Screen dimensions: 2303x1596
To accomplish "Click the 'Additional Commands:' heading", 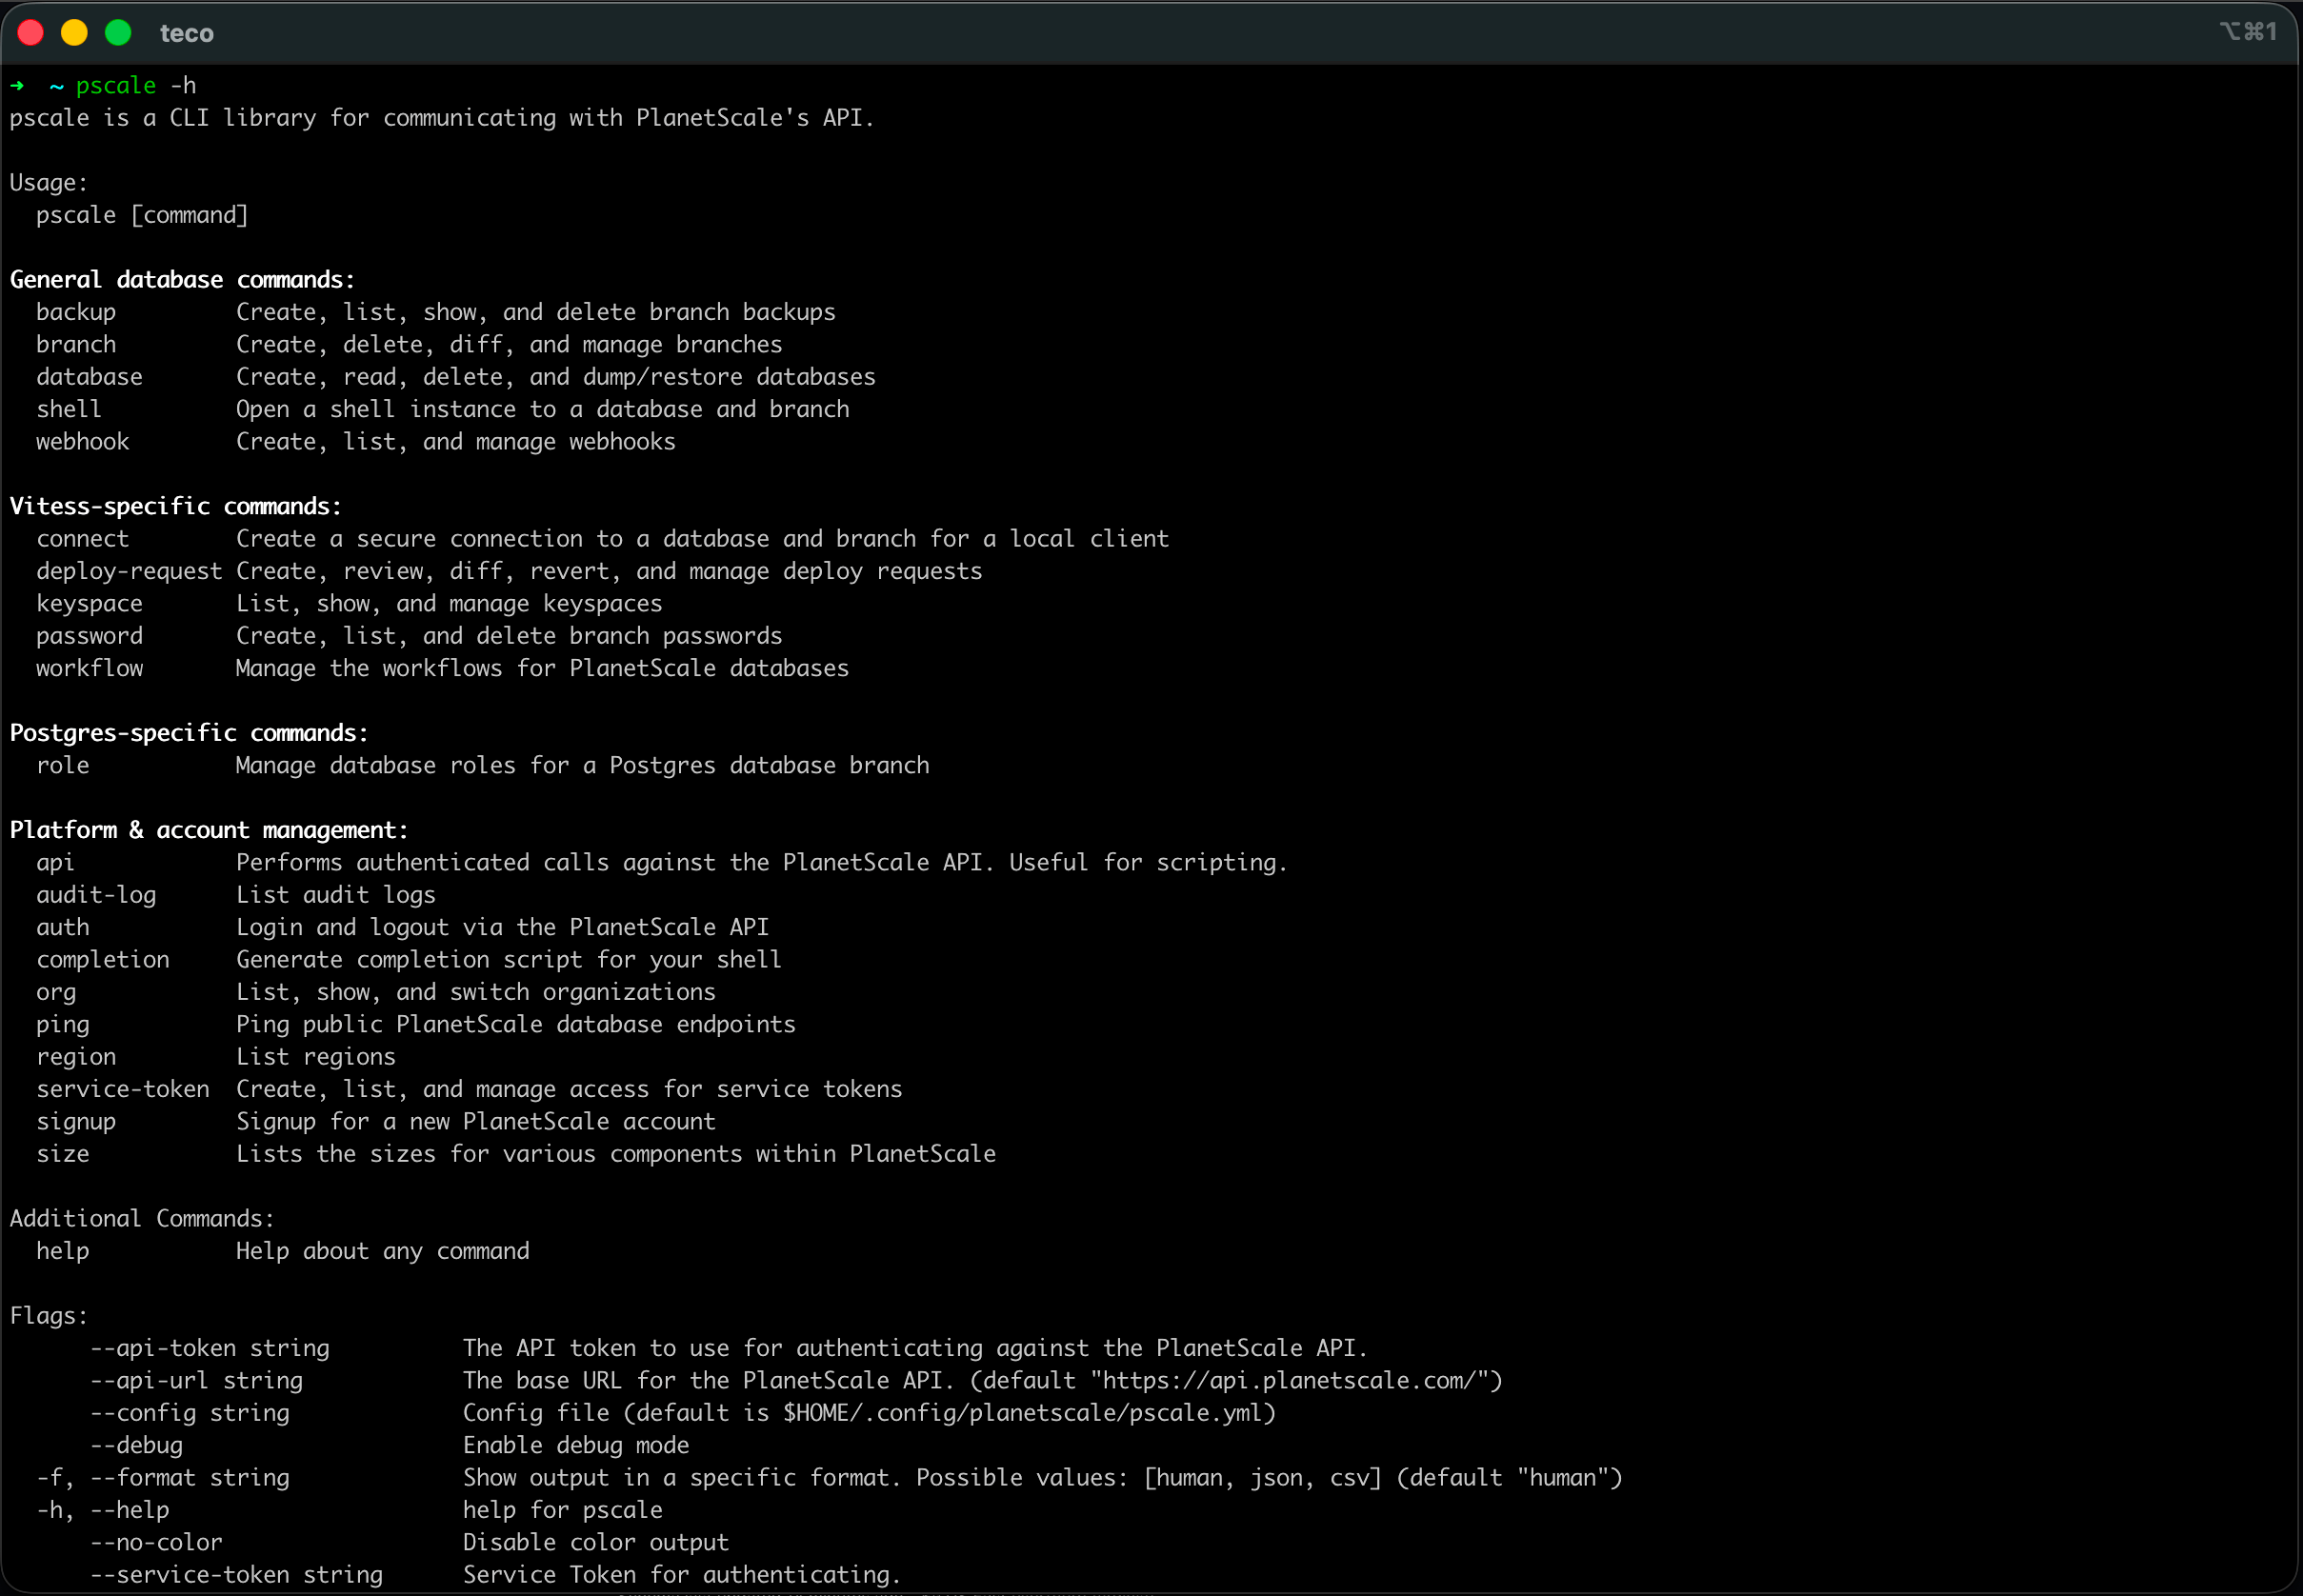I will (x=142, y=1219).
